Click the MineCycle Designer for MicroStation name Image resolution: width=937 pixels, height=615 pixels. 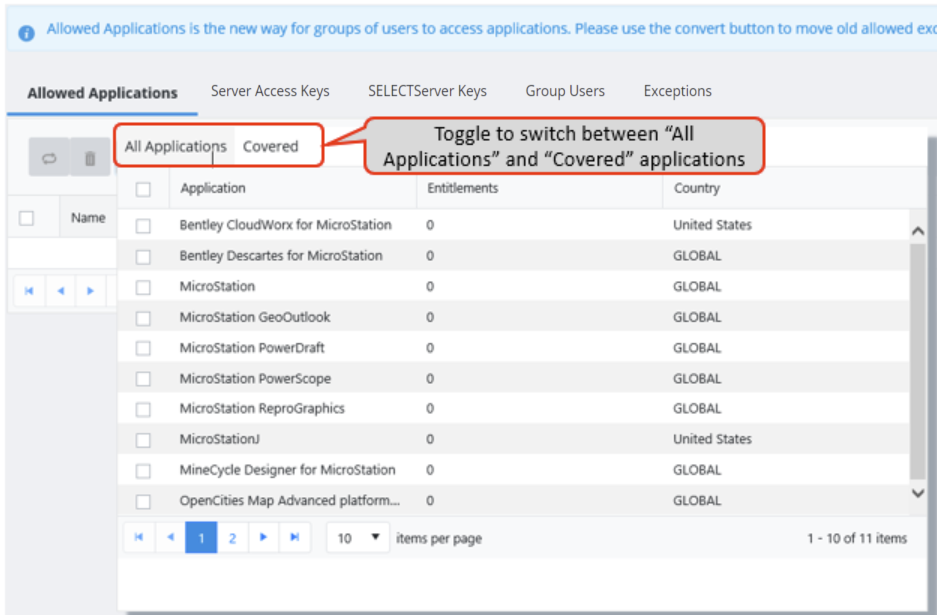[287, 470]
